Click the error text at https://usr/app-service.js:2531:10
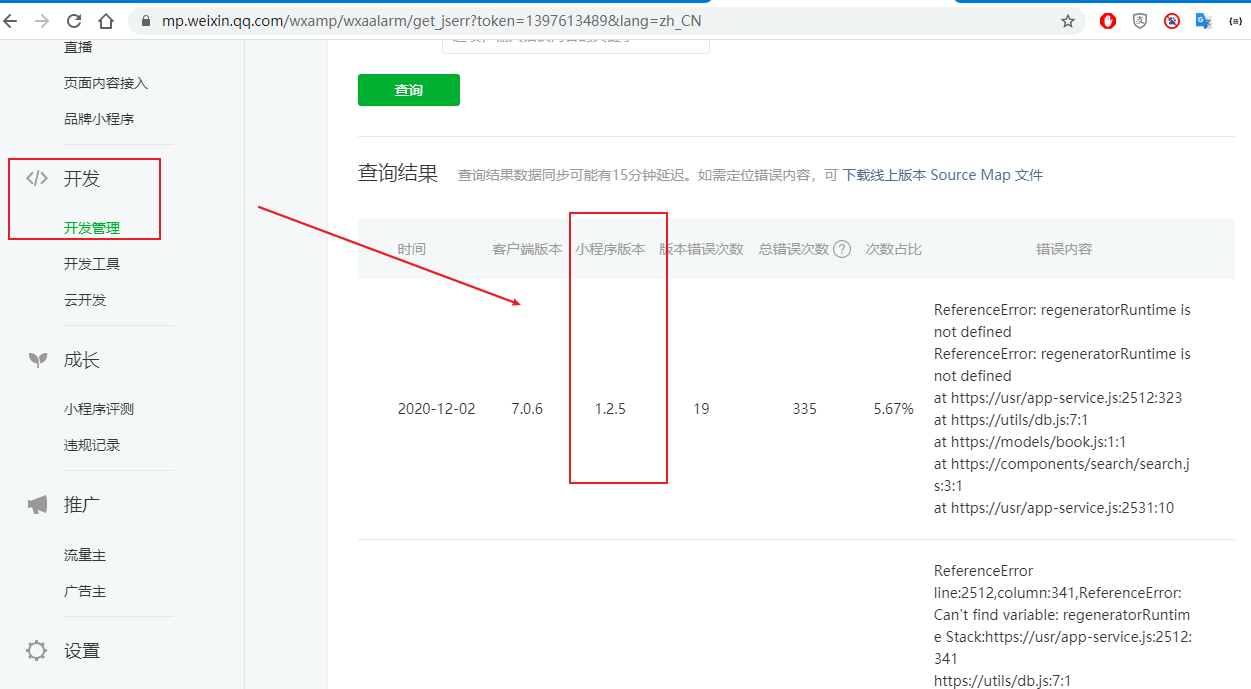 [x=1054, y=508]
